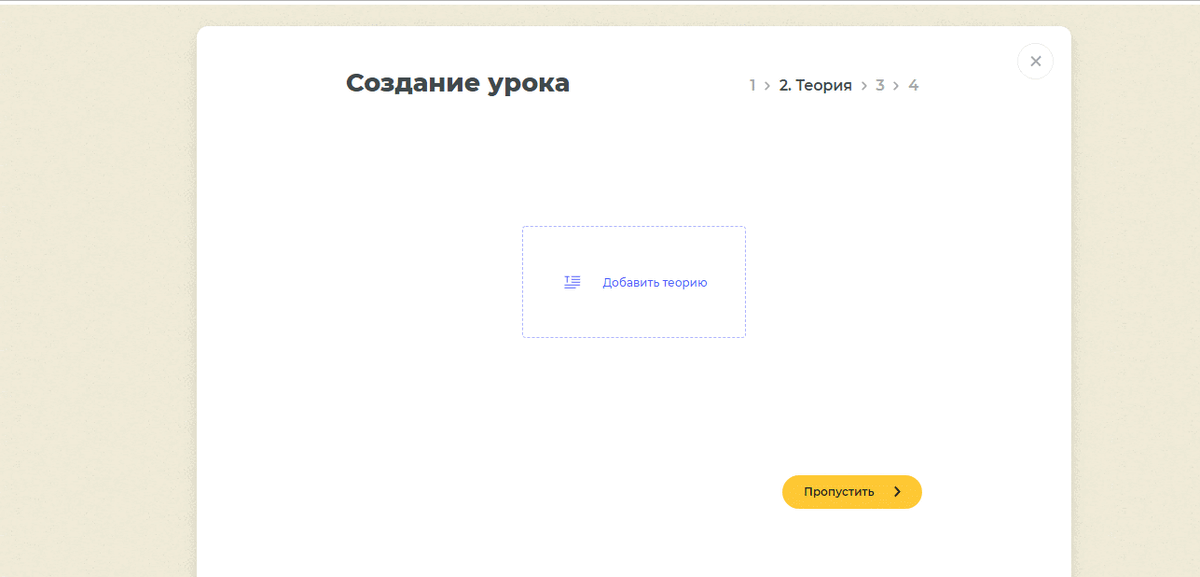Click the Пропустить text label
The width and height of the screenshot is (1200, 577).
click(x=838, y=491)
